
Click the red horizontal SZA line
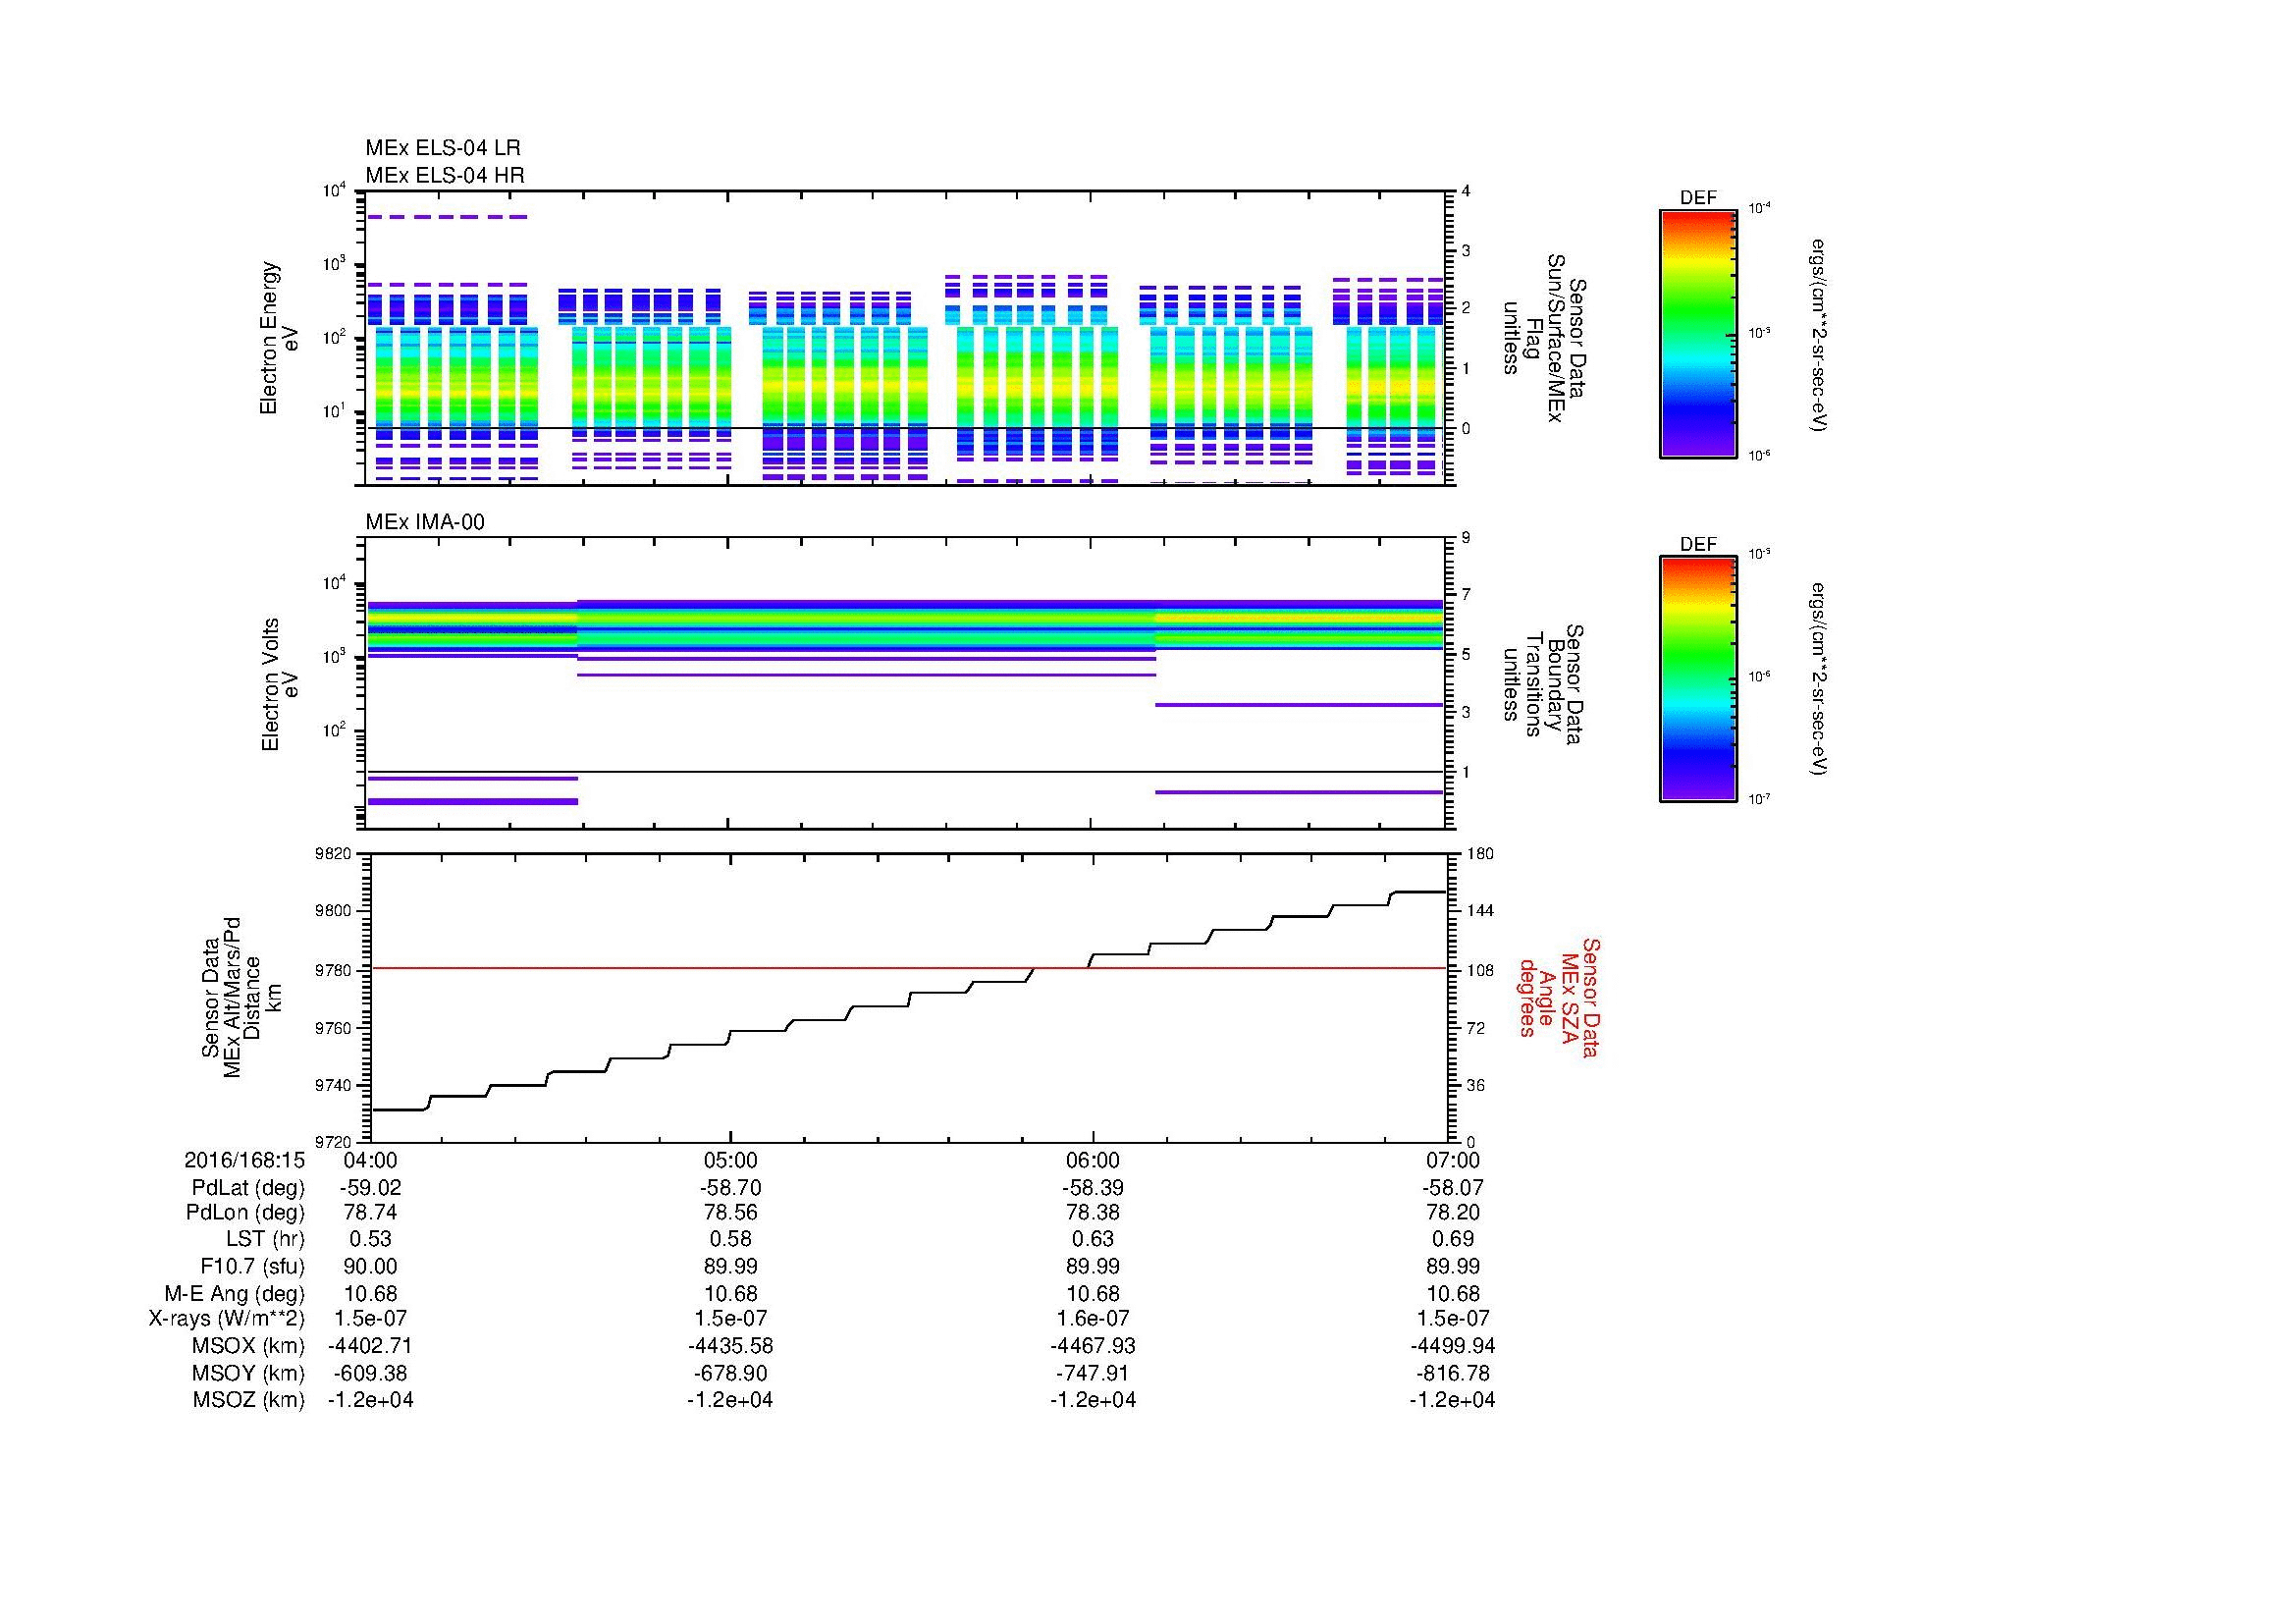(908, 968)
